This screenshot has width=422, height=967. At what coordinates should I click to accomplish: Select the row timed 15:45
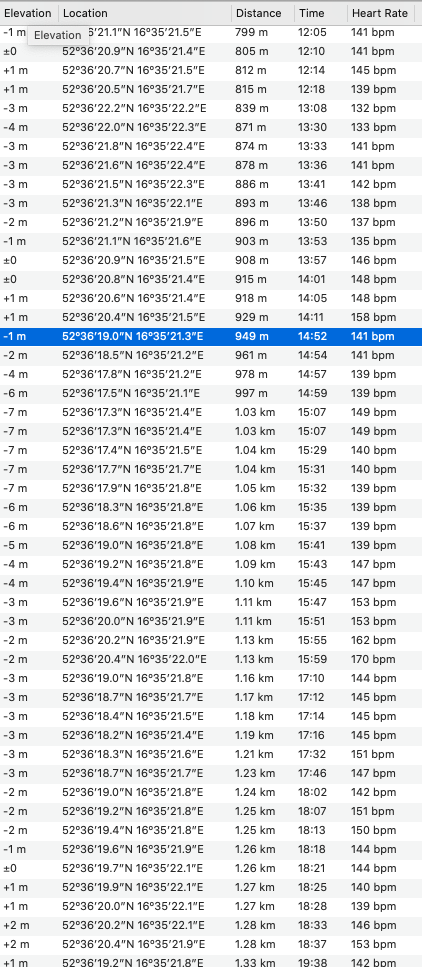coord(211,583)
